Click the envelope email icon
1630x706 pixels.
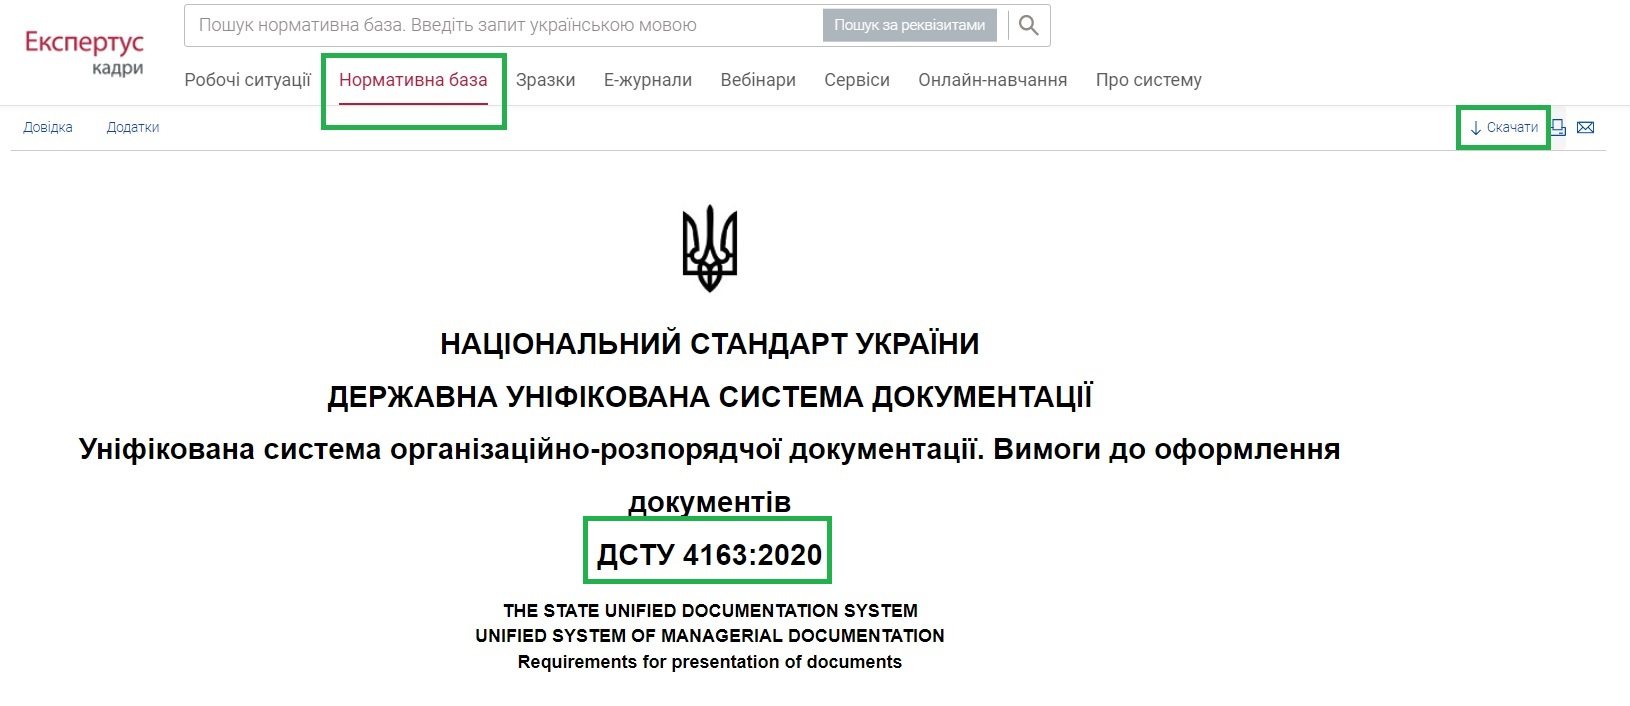1585,127
